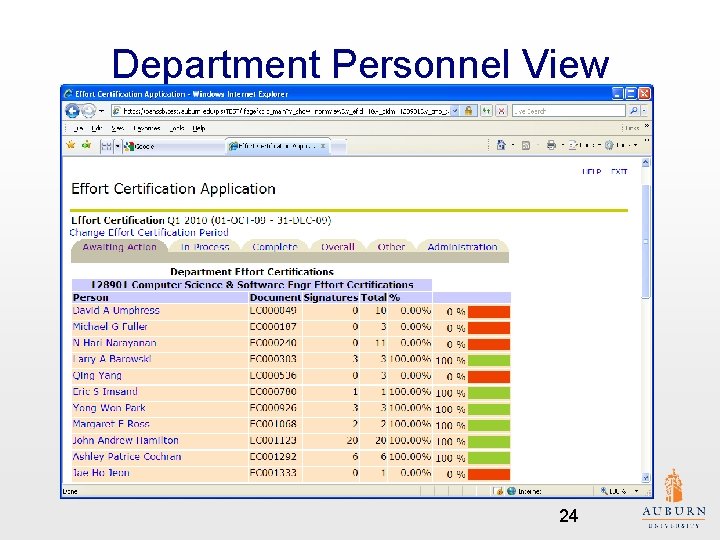This screenshot has height=540, width=720.
Task: Open David A Umphress's record
Action: click(x=116, y=311)
